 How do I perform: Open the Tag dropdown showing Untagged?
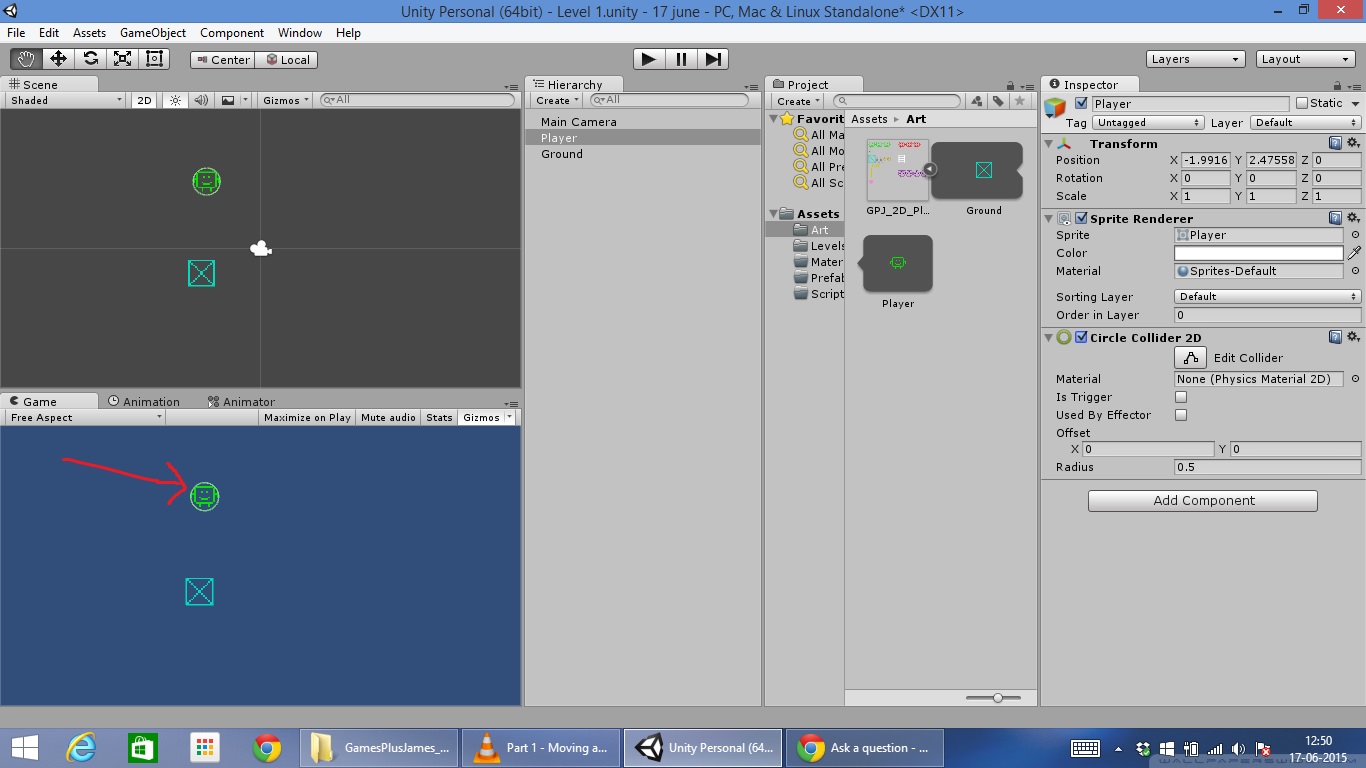pyautogui.click(x=1148, y=123)
